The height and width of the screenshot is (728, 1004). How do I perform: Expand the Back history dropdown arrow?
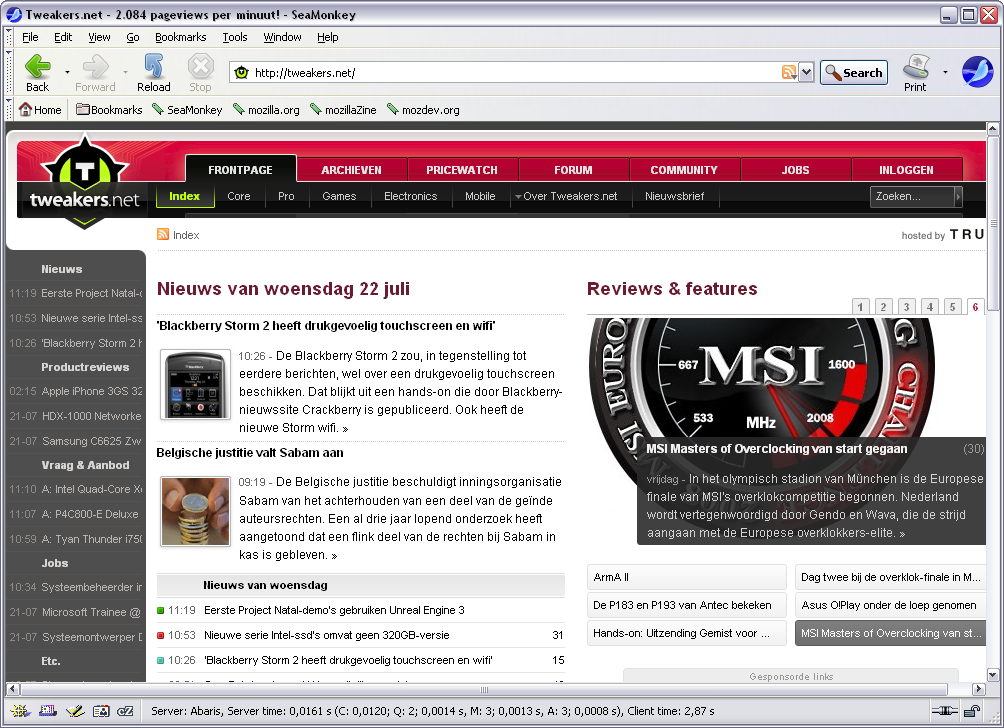click(x=67, y=72)
